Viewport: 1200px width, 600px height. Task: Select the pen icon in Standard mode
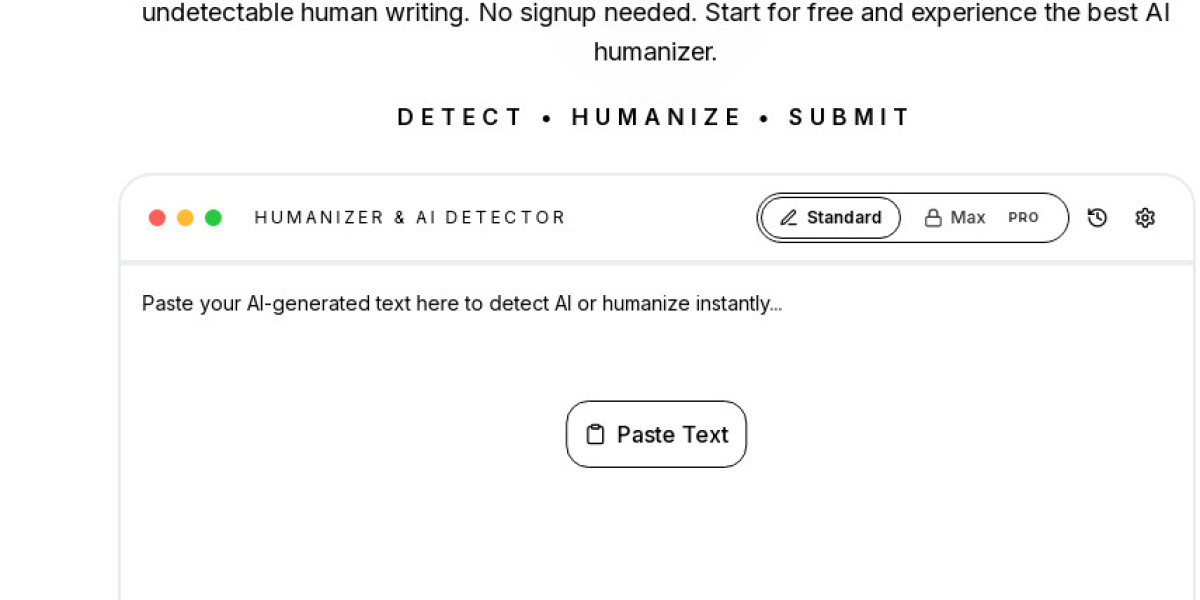click(x=789, y=217)
